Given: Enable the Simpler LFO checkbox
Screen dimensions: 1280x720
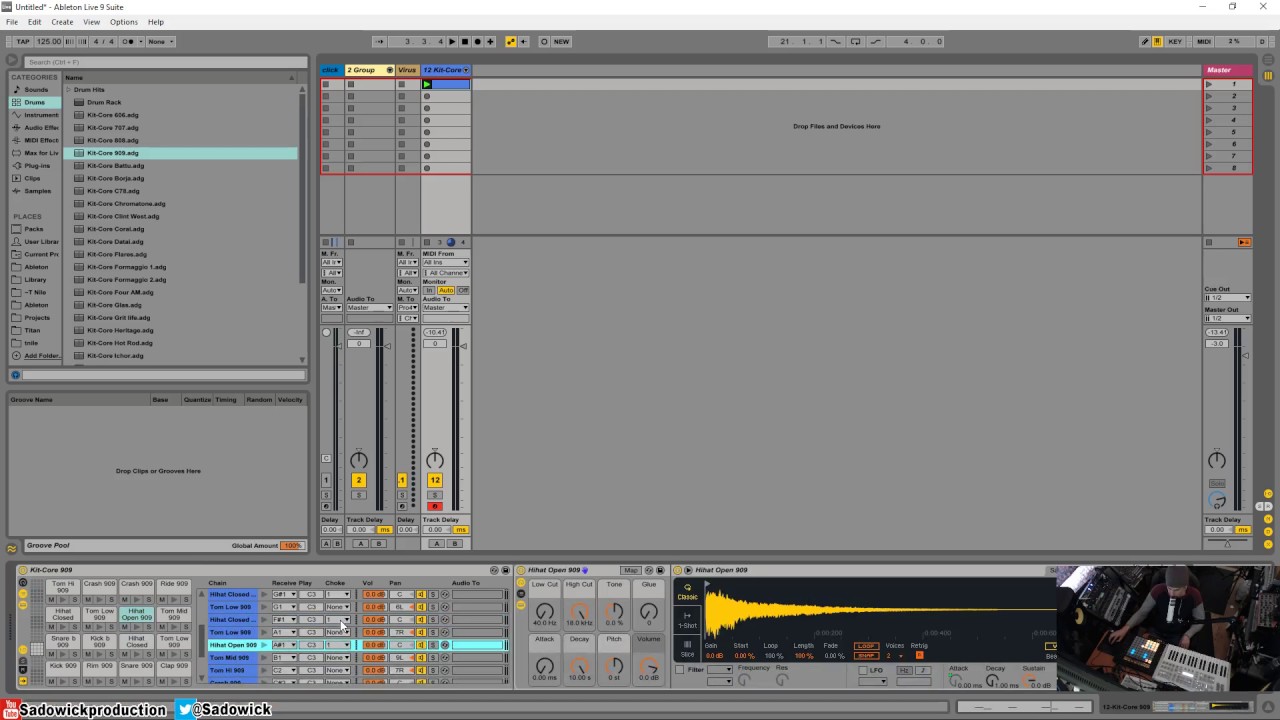Looking at the screenshot, I should [863, 670].
